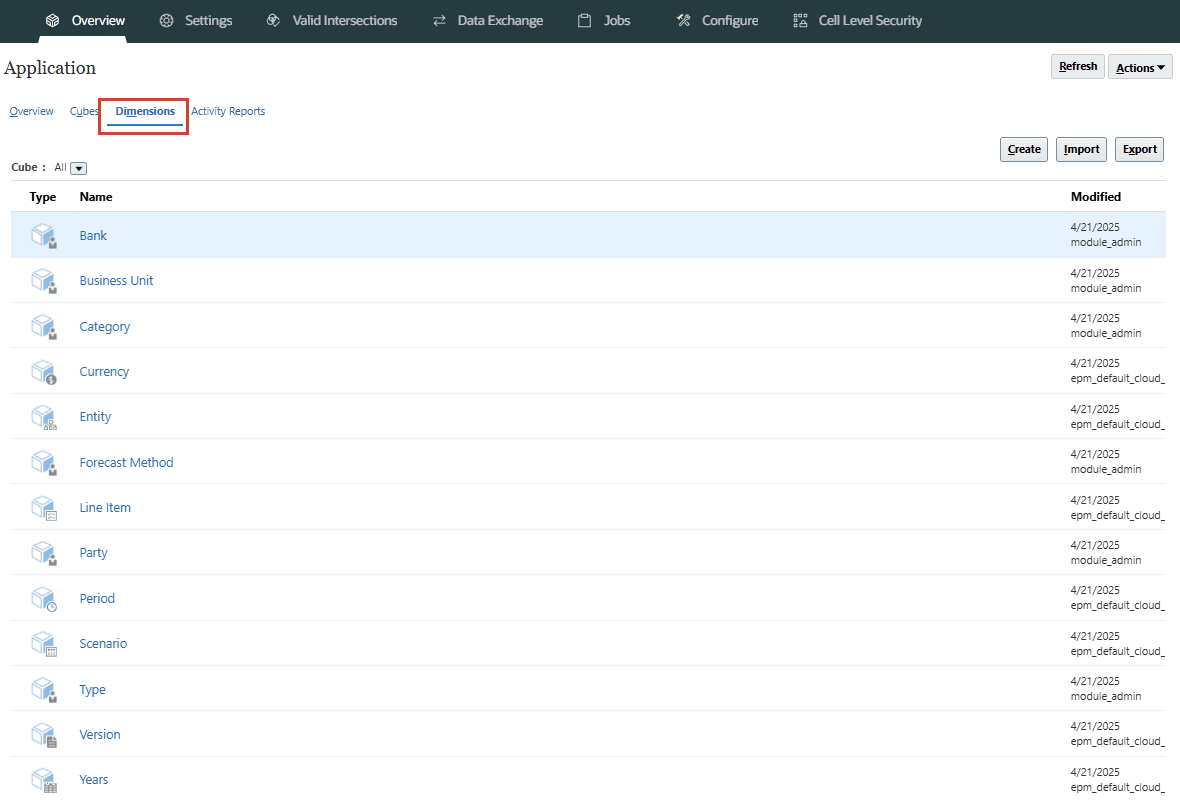Open the Bank dimension link
Viewport: 1180px width, 800px height.
point(93,236)
